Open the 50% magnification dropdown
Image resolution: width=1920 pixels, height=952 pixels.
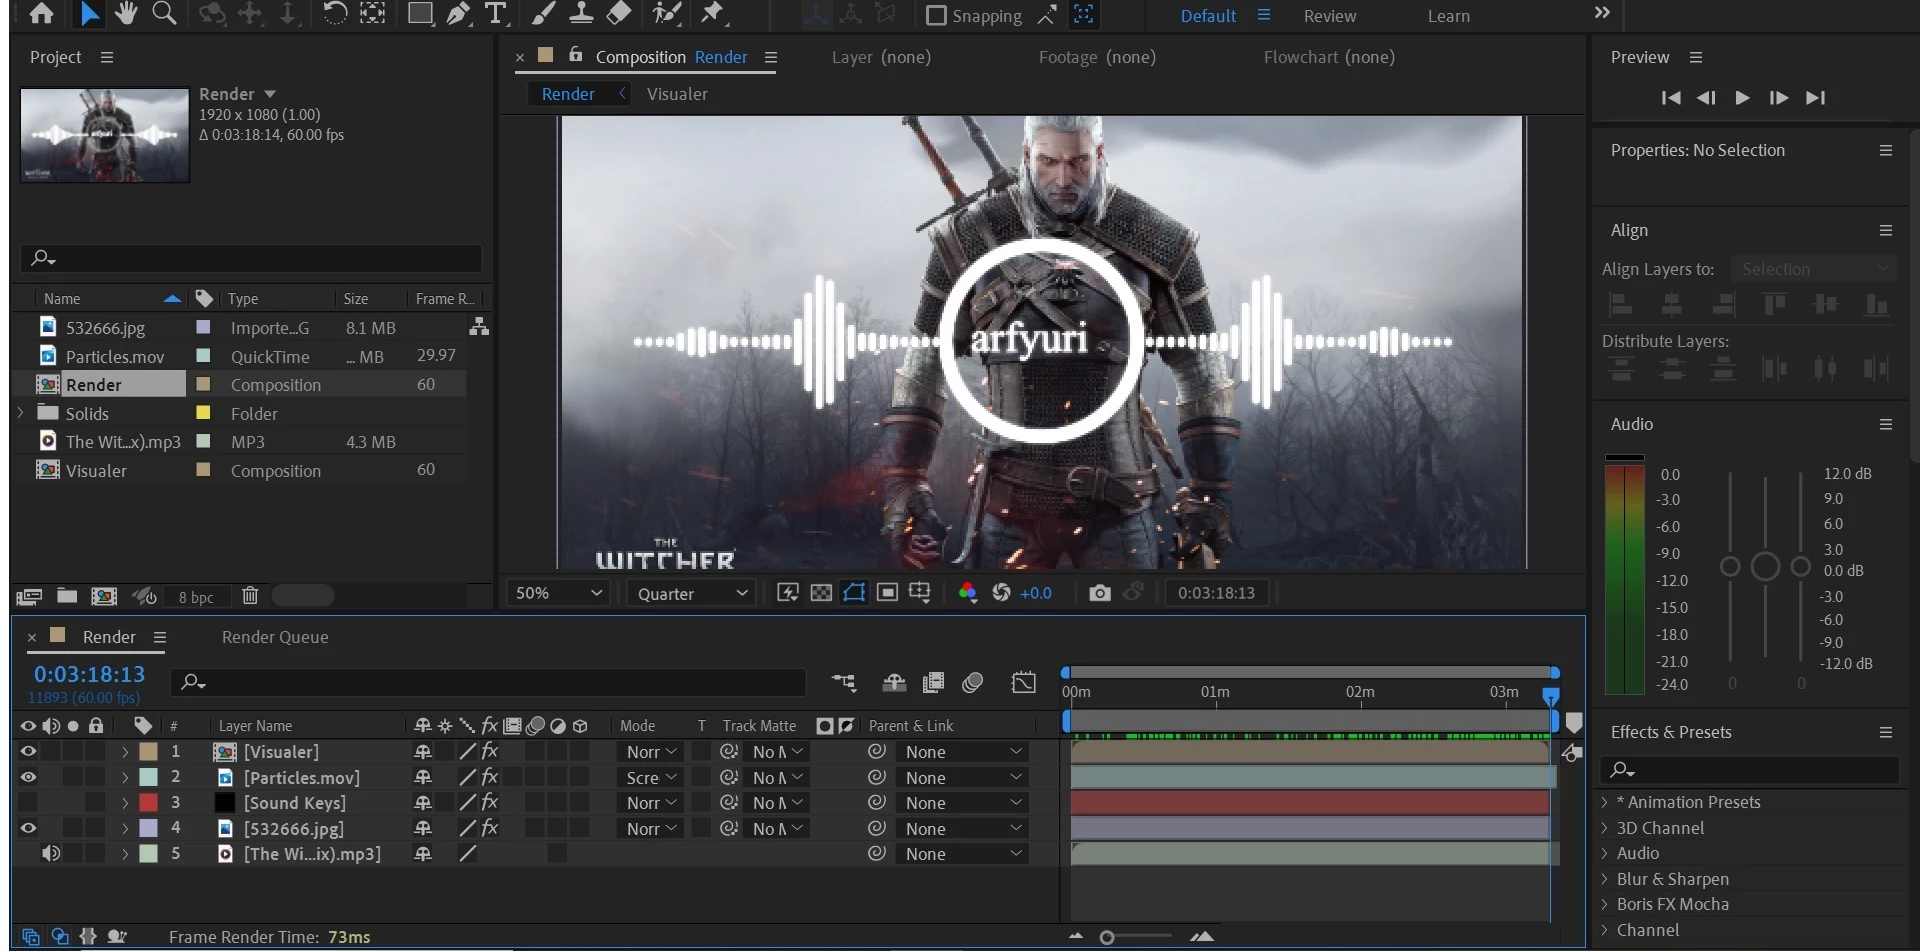click(x=558, y=593)
